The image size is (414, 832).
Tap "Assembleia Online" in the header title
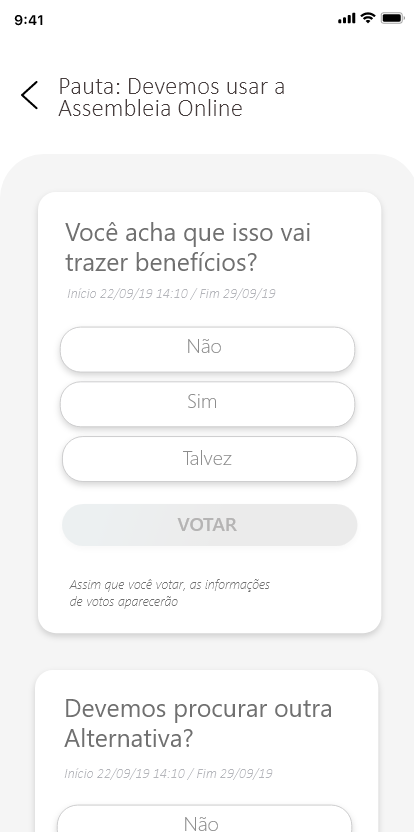(150, 108)
